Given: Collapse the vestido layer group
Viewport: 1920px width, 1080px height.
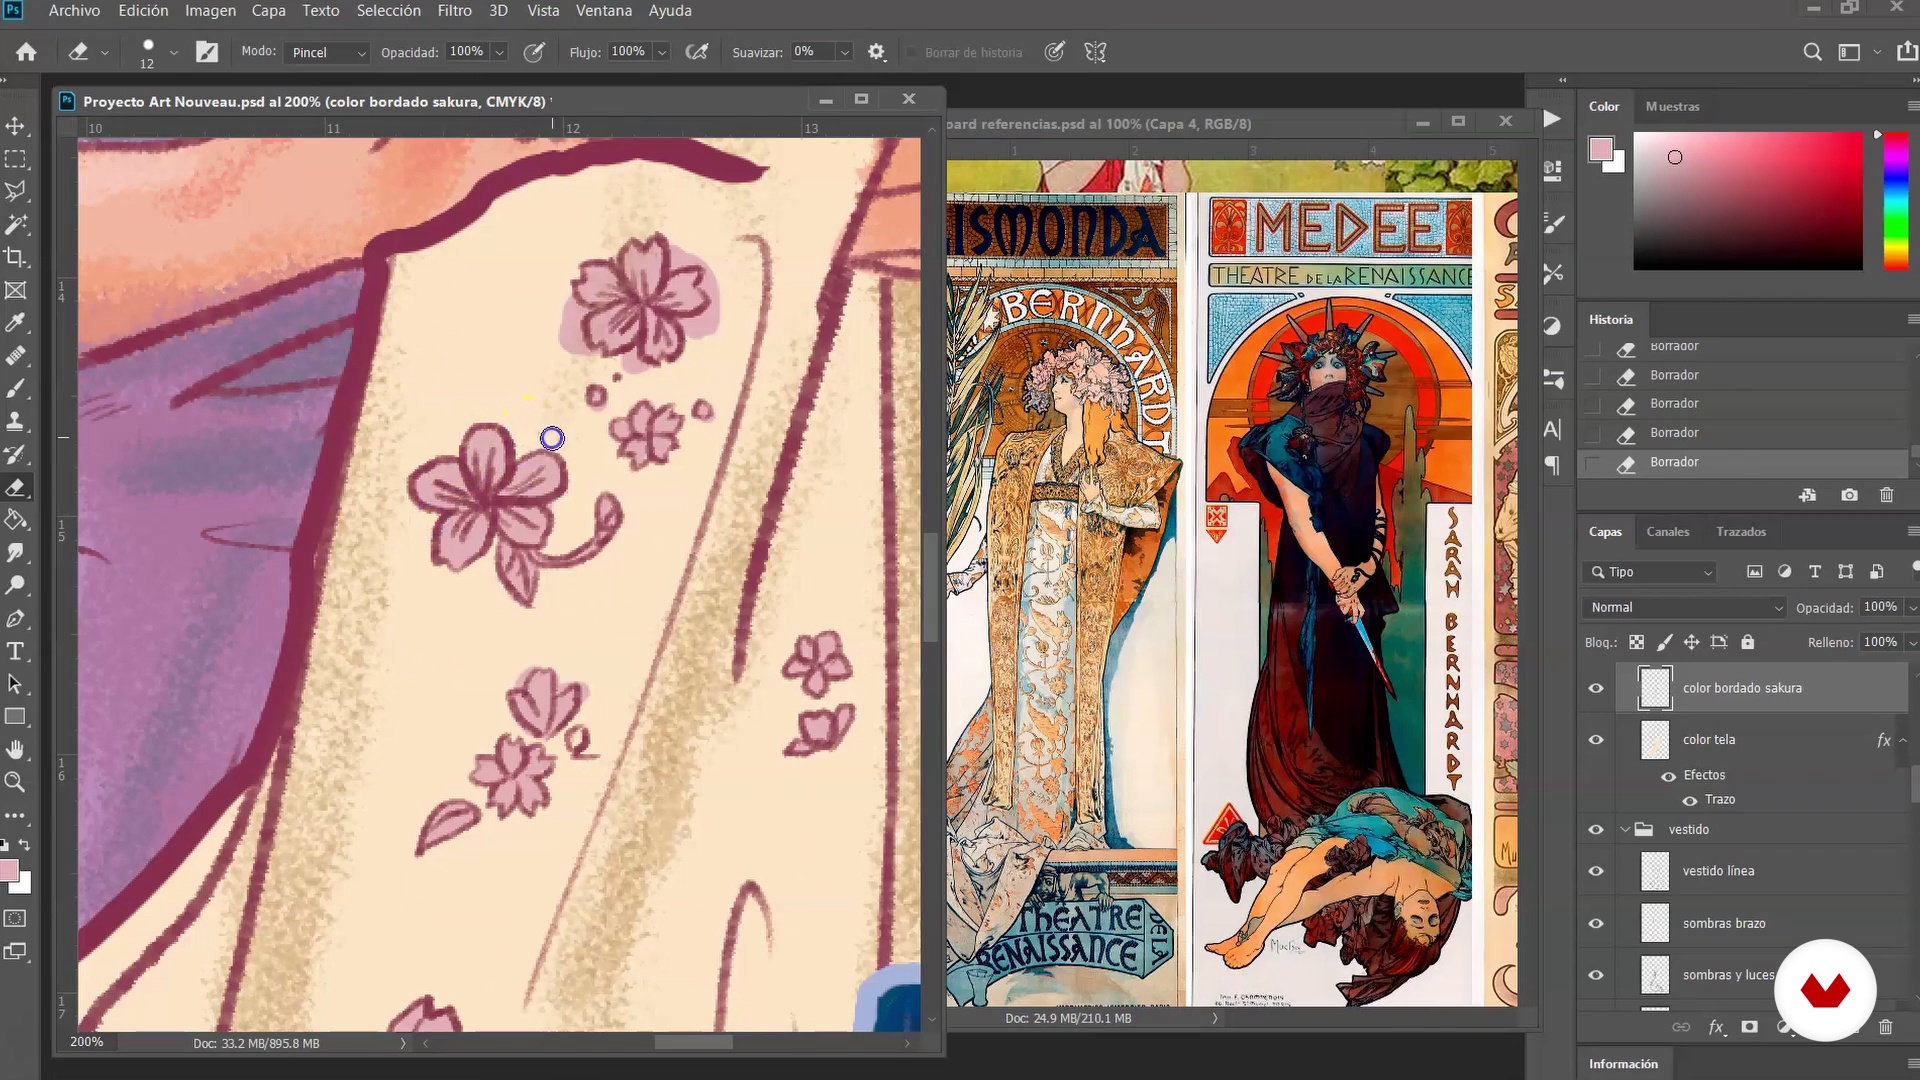Looking at the screenshot, I should point(1625,830).
